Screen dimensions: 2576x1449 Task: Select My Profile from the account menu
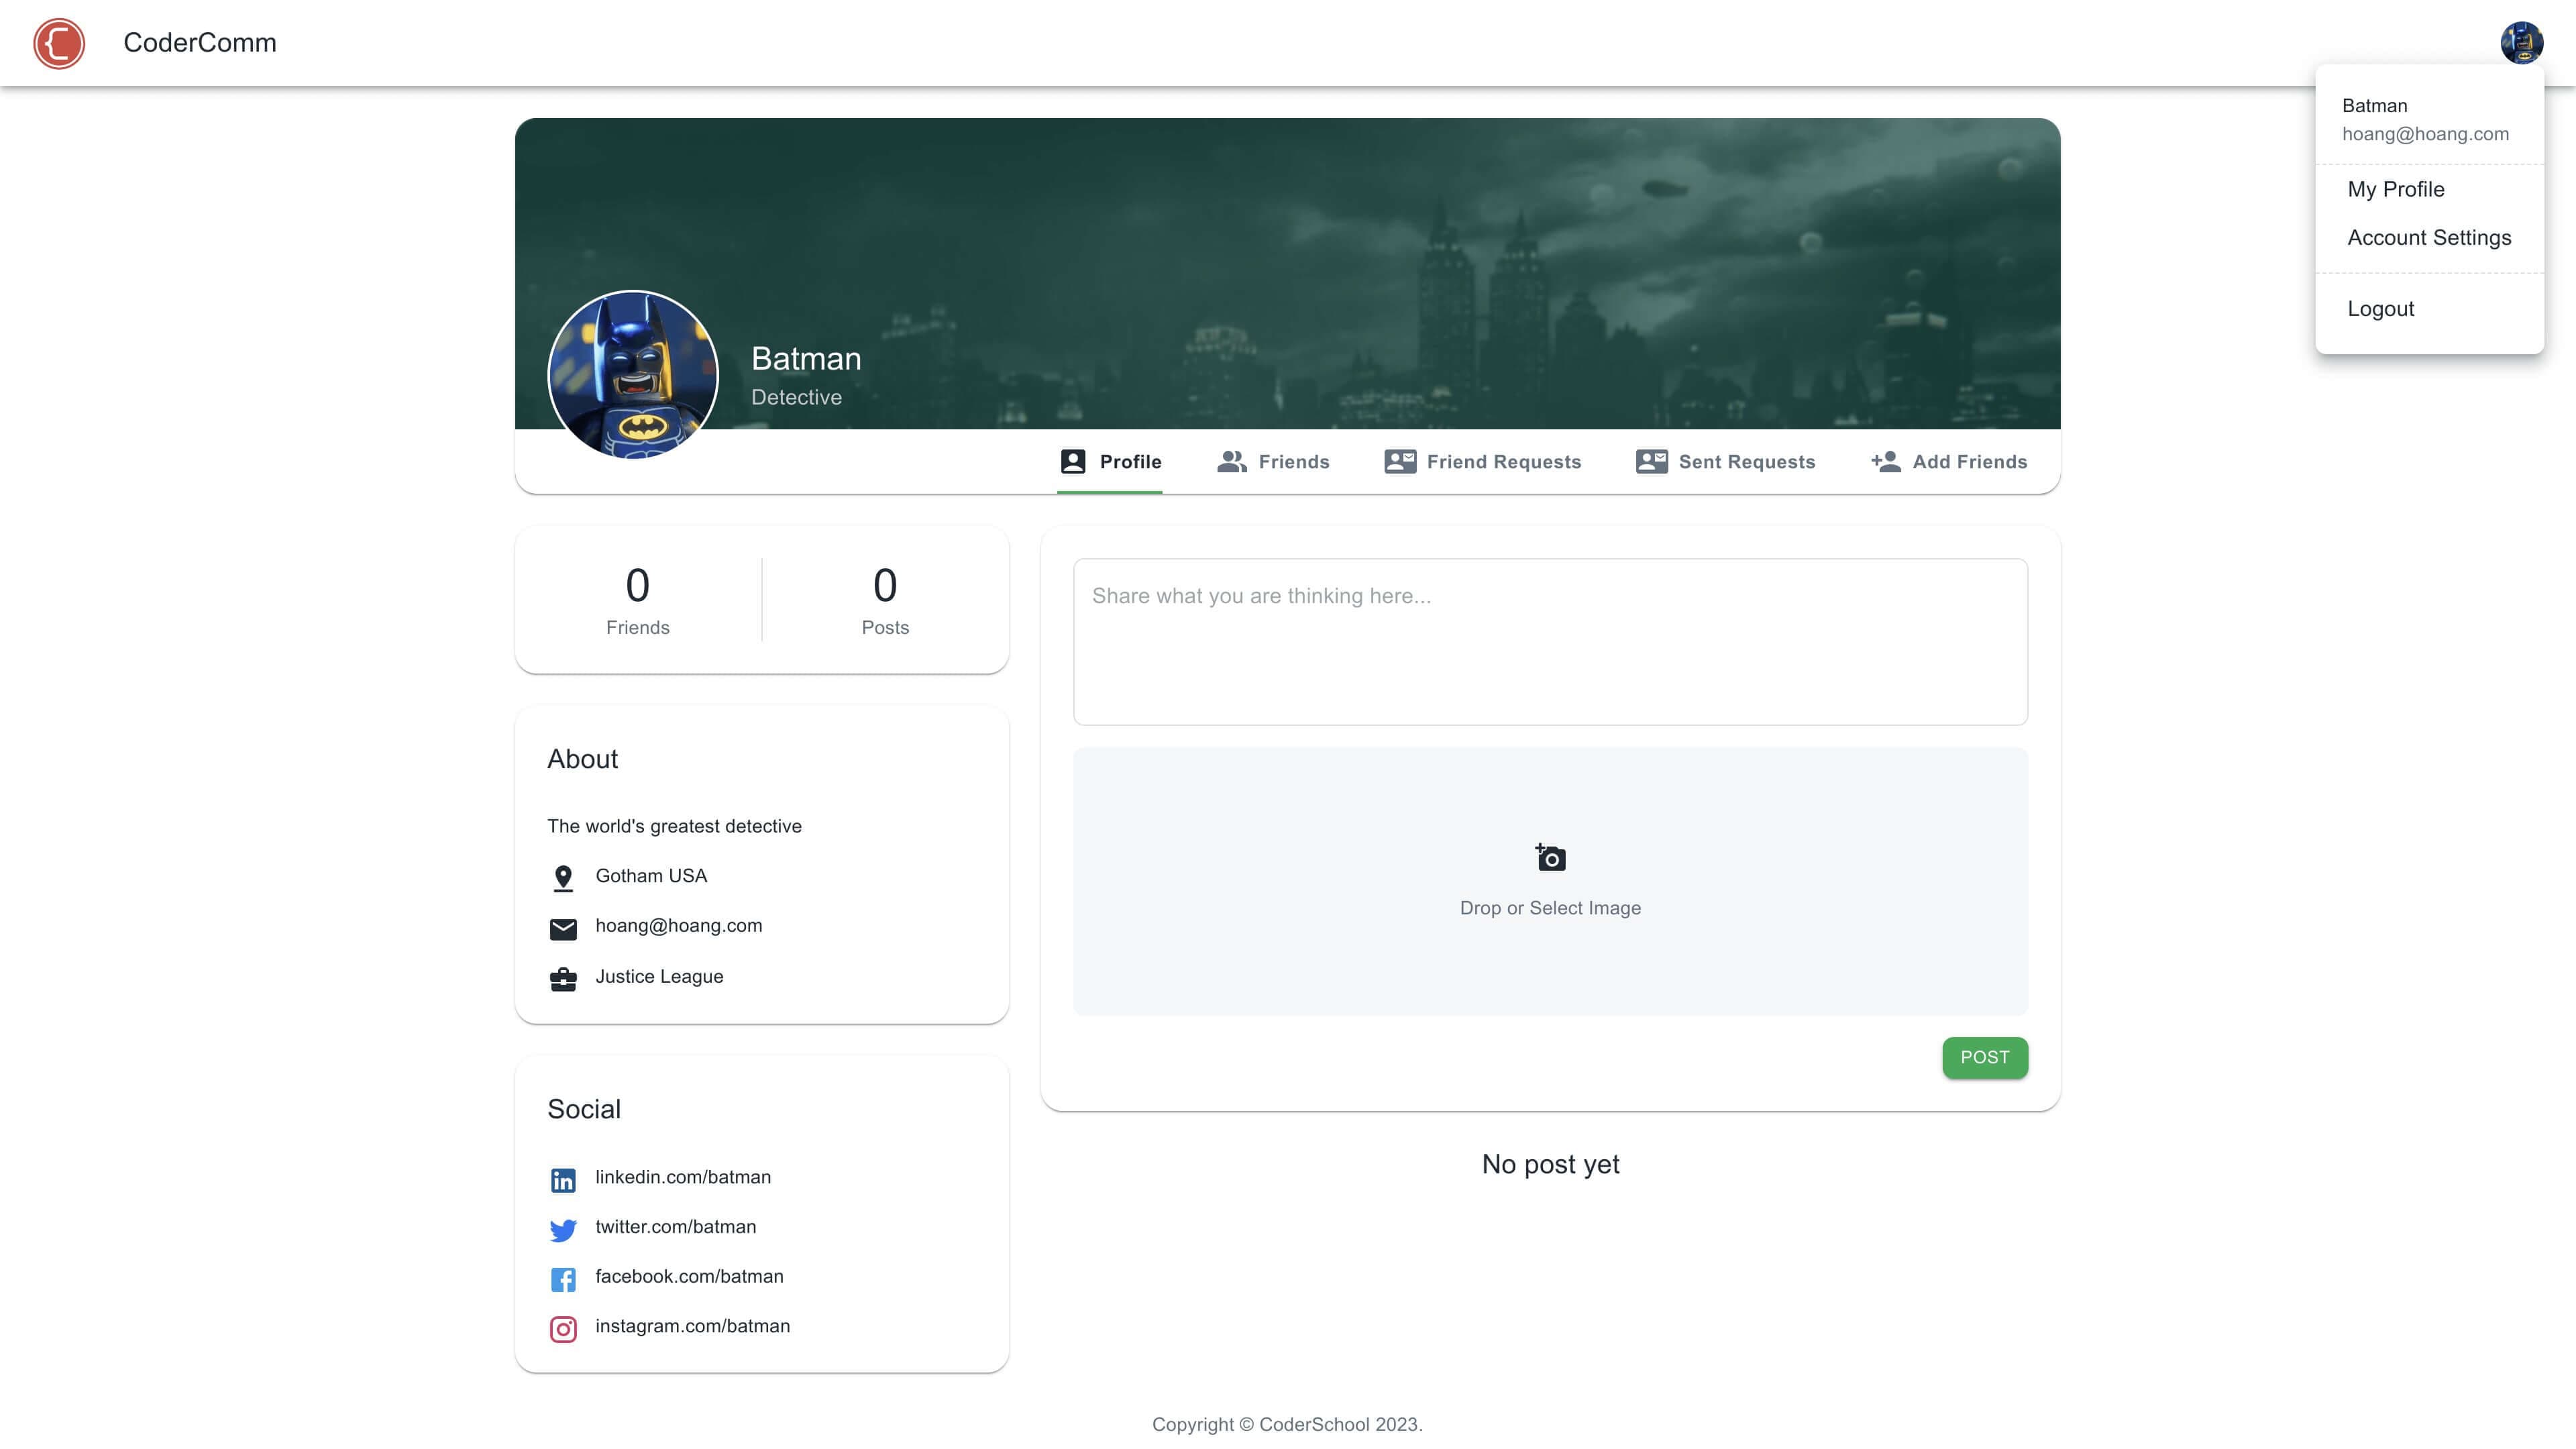pos(2429,189)
